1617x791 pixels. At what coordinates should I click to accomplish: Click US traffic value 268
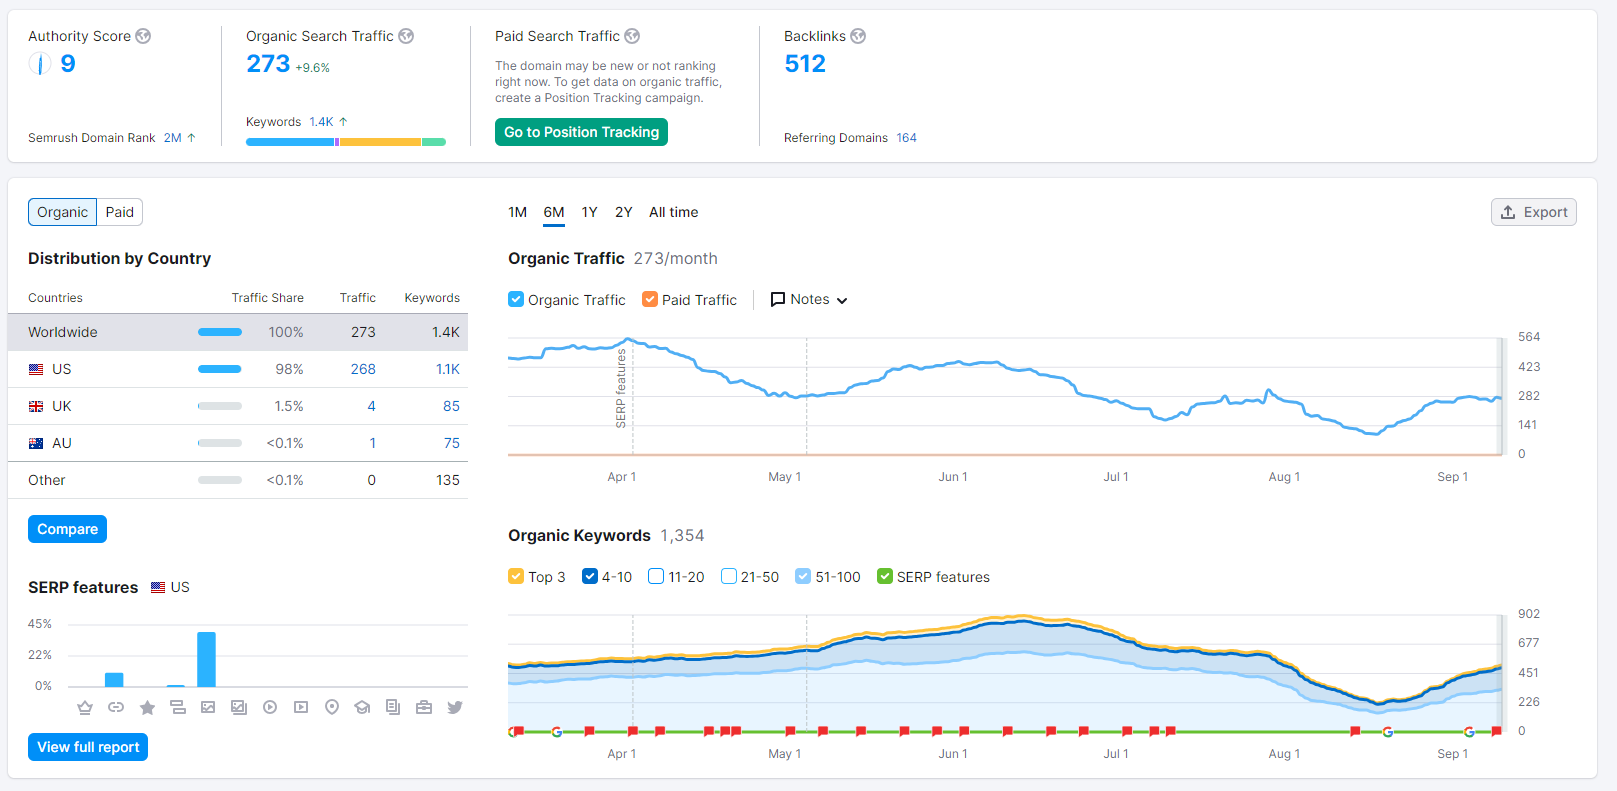363,369
